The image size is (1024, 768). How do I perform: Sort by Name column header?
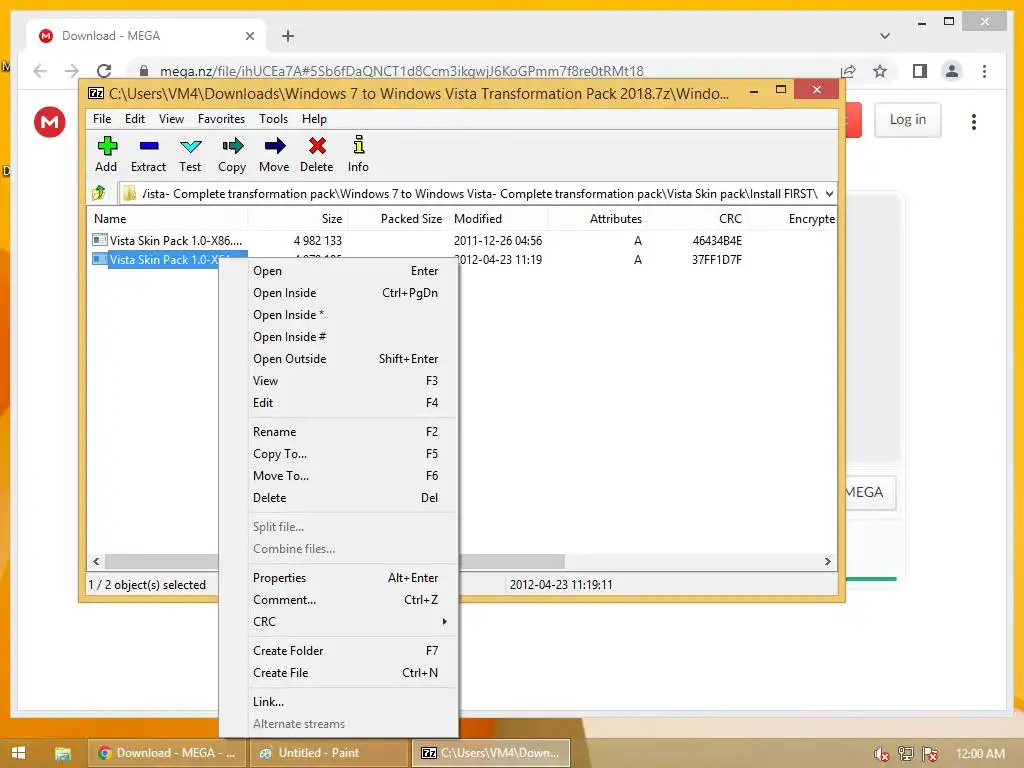coord(167,219)
